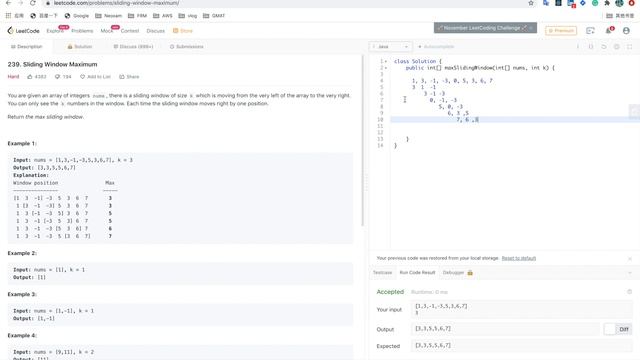Open the GMAT bookmark folder
Image resolution: width=640 pixels, height=360 pixels.
tap(214, 16)
